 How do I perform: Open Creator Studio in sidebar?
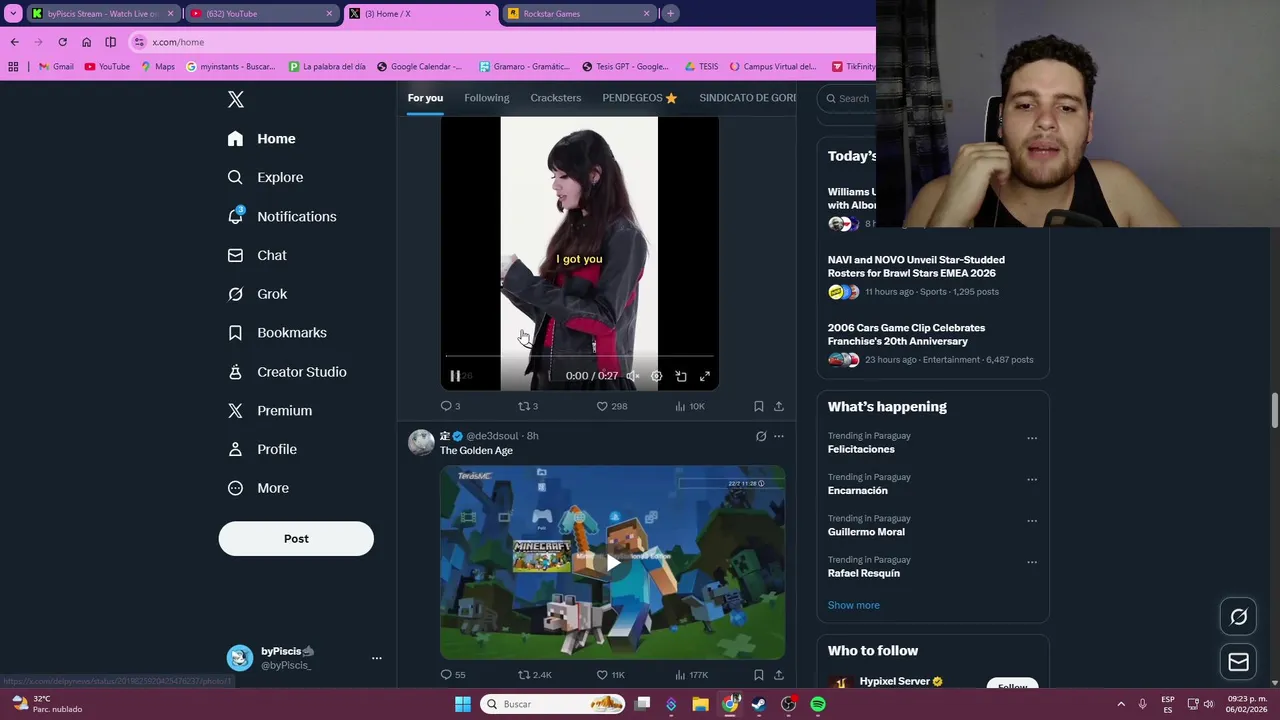point(287,372)
